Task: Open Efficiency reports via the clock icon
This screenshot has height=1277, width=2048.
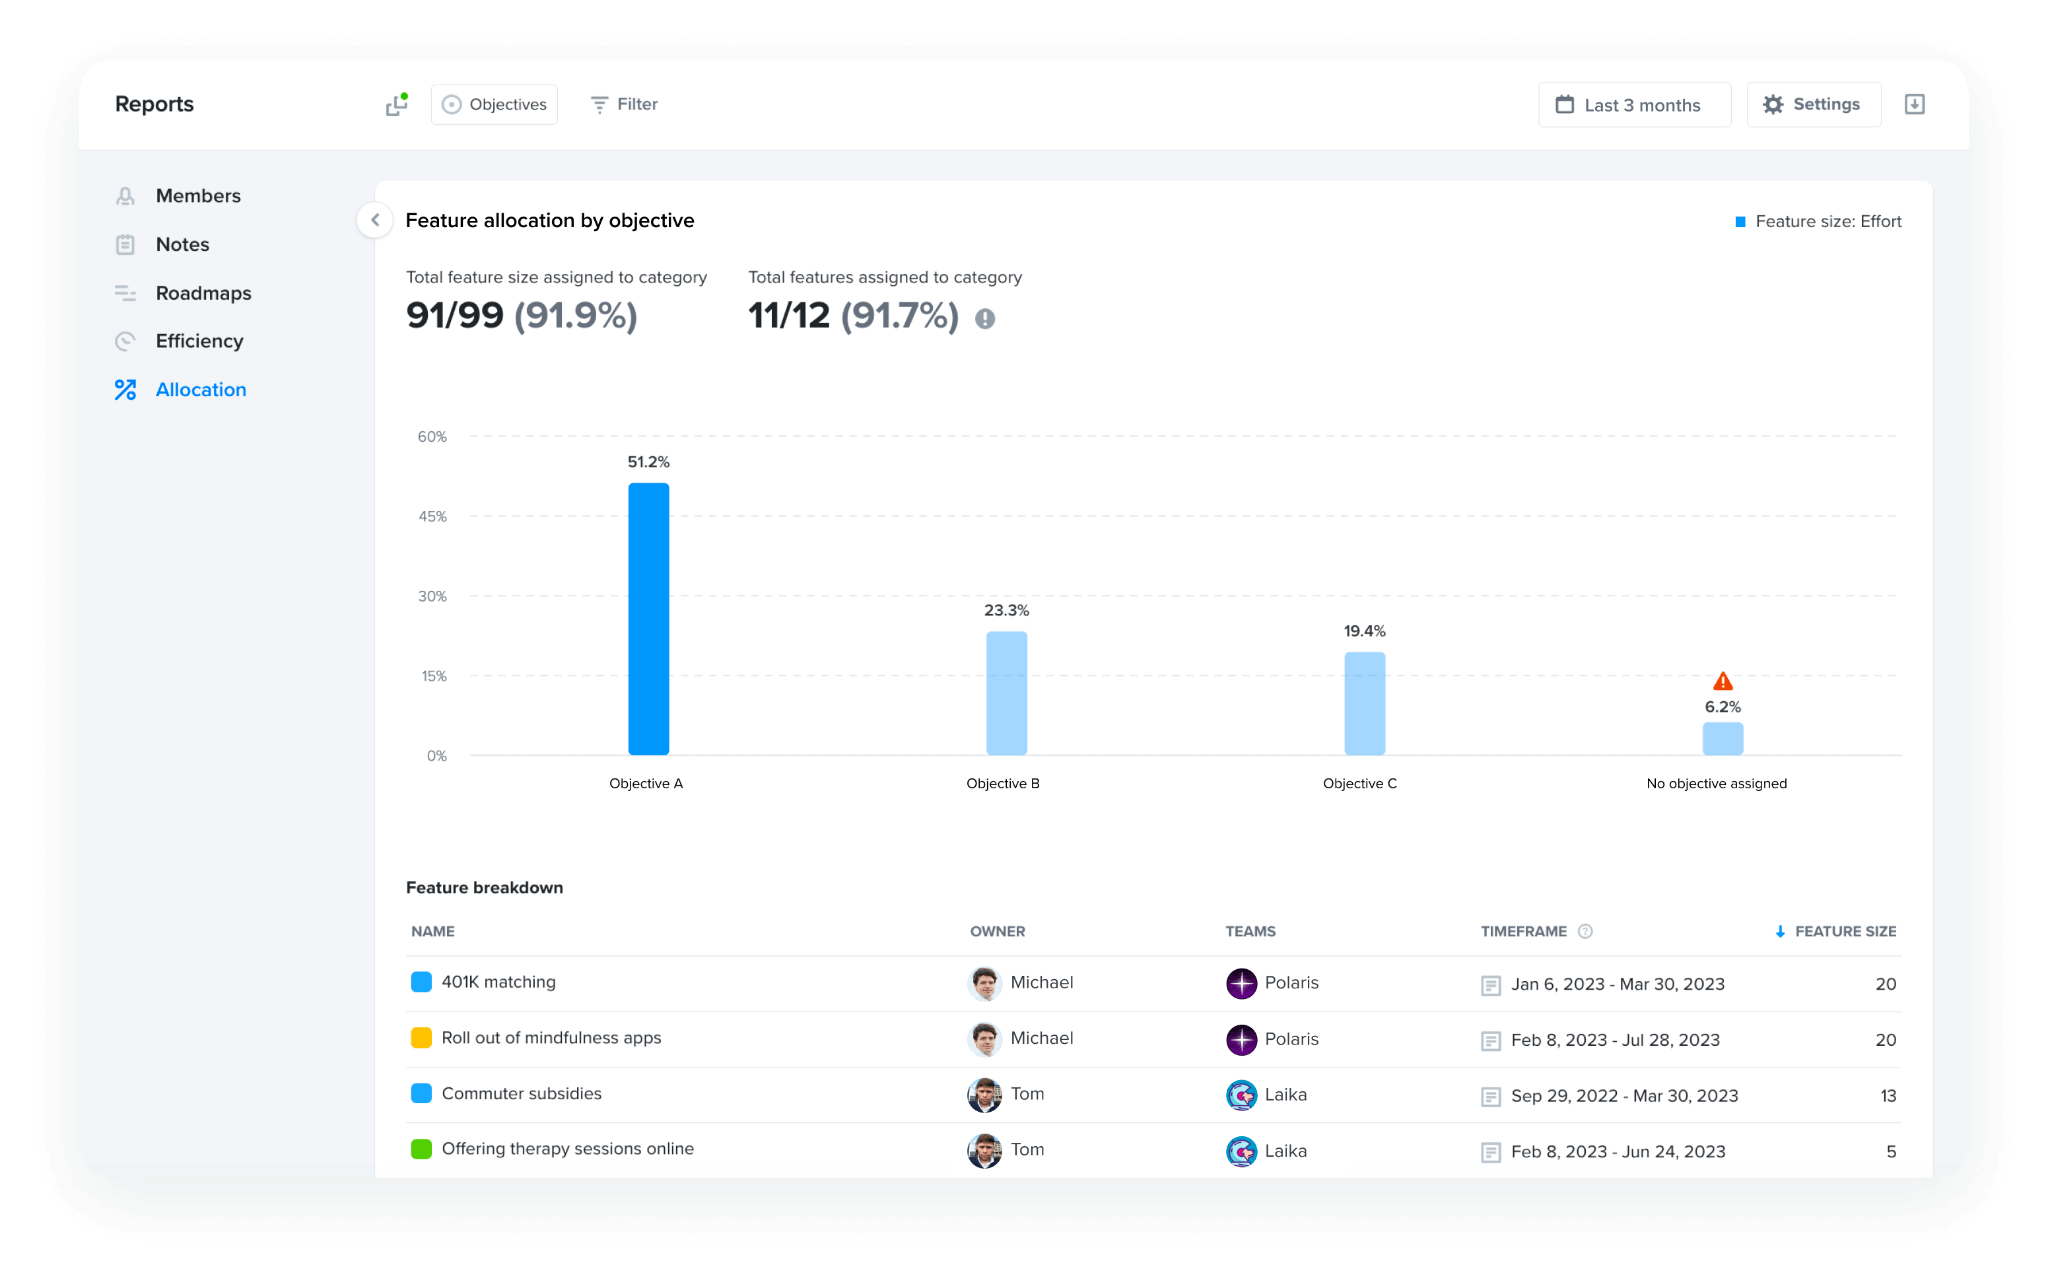Action: click(125, 341)
